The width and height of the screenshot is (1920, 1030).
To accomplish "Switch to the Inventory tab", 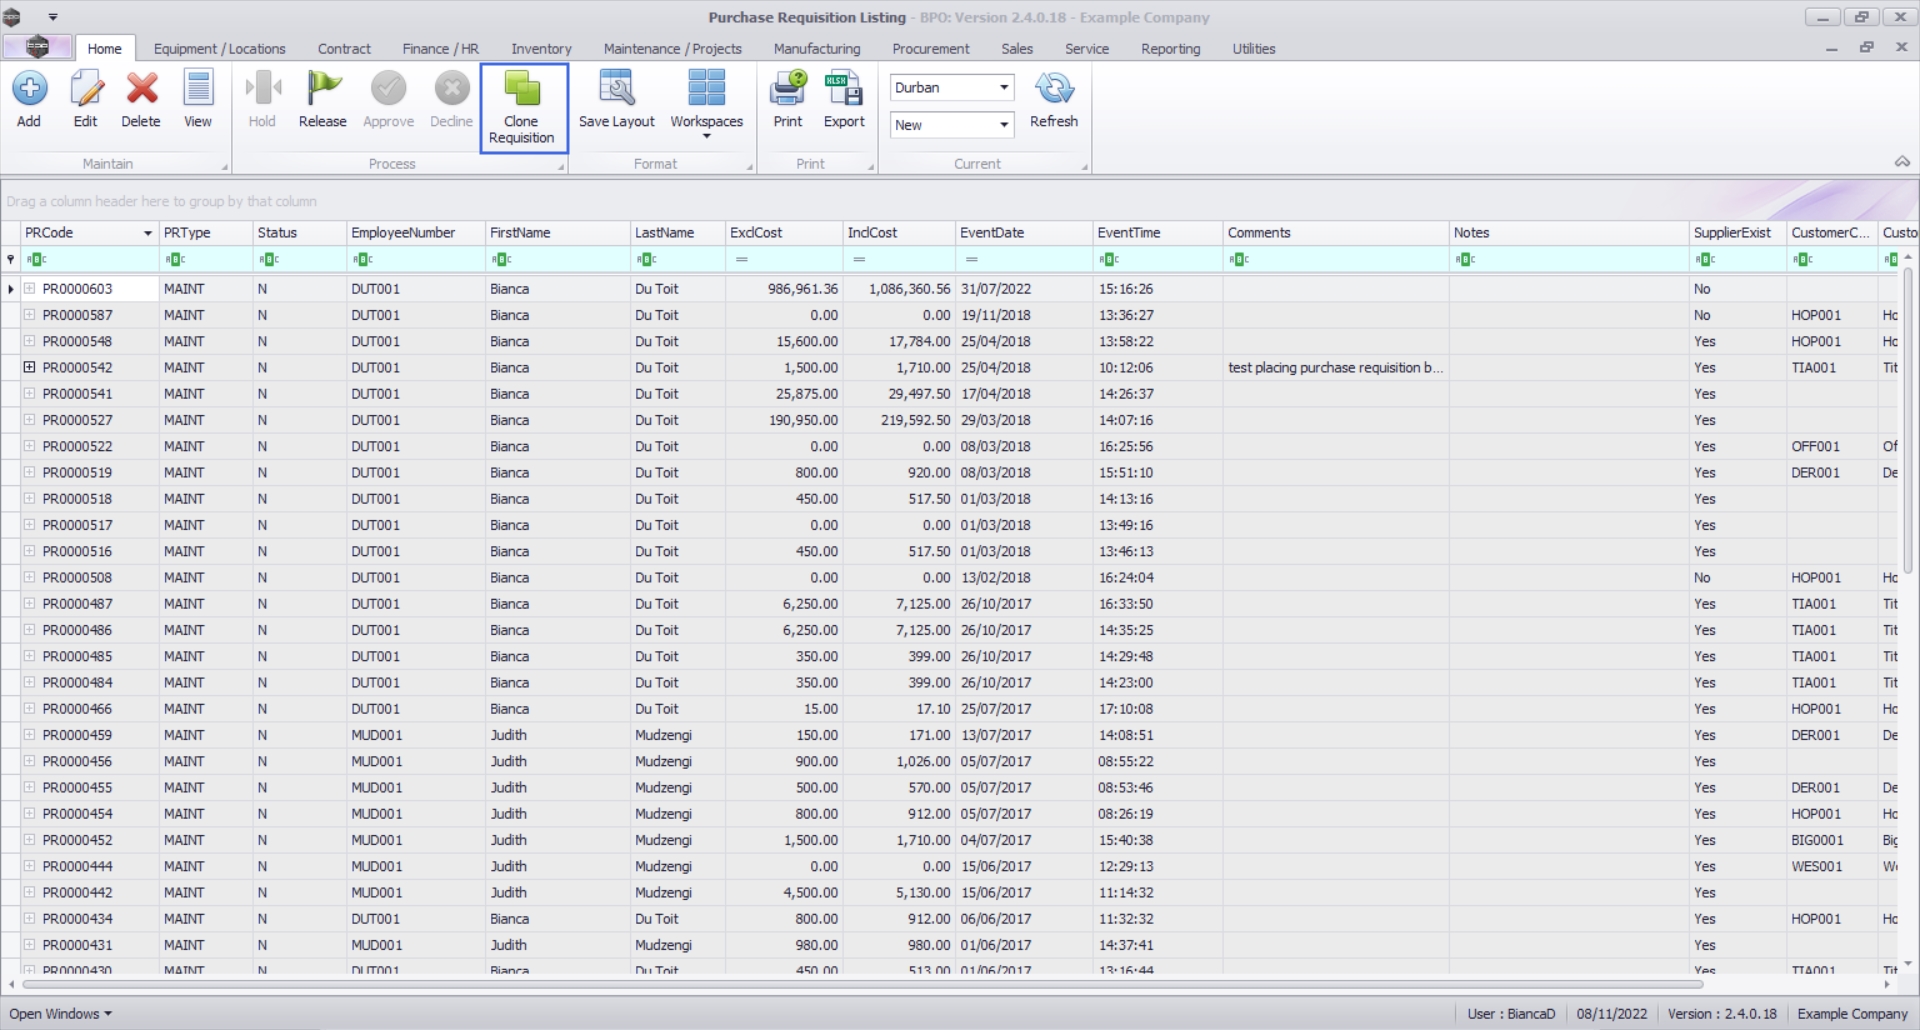I will [541, 49].
